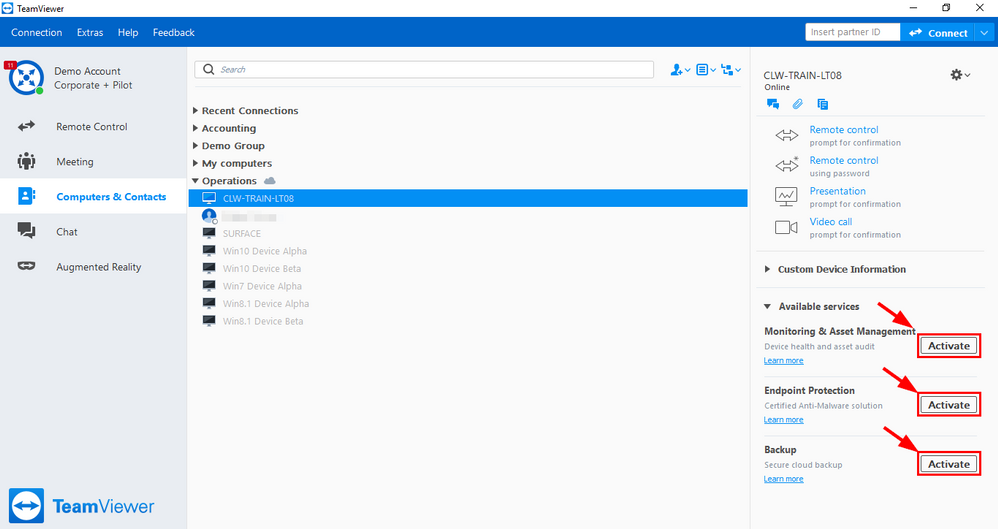998x529 pixels.
Task: Click the Augmented Reality goggles icon
Action: click(x=26, y=266)
